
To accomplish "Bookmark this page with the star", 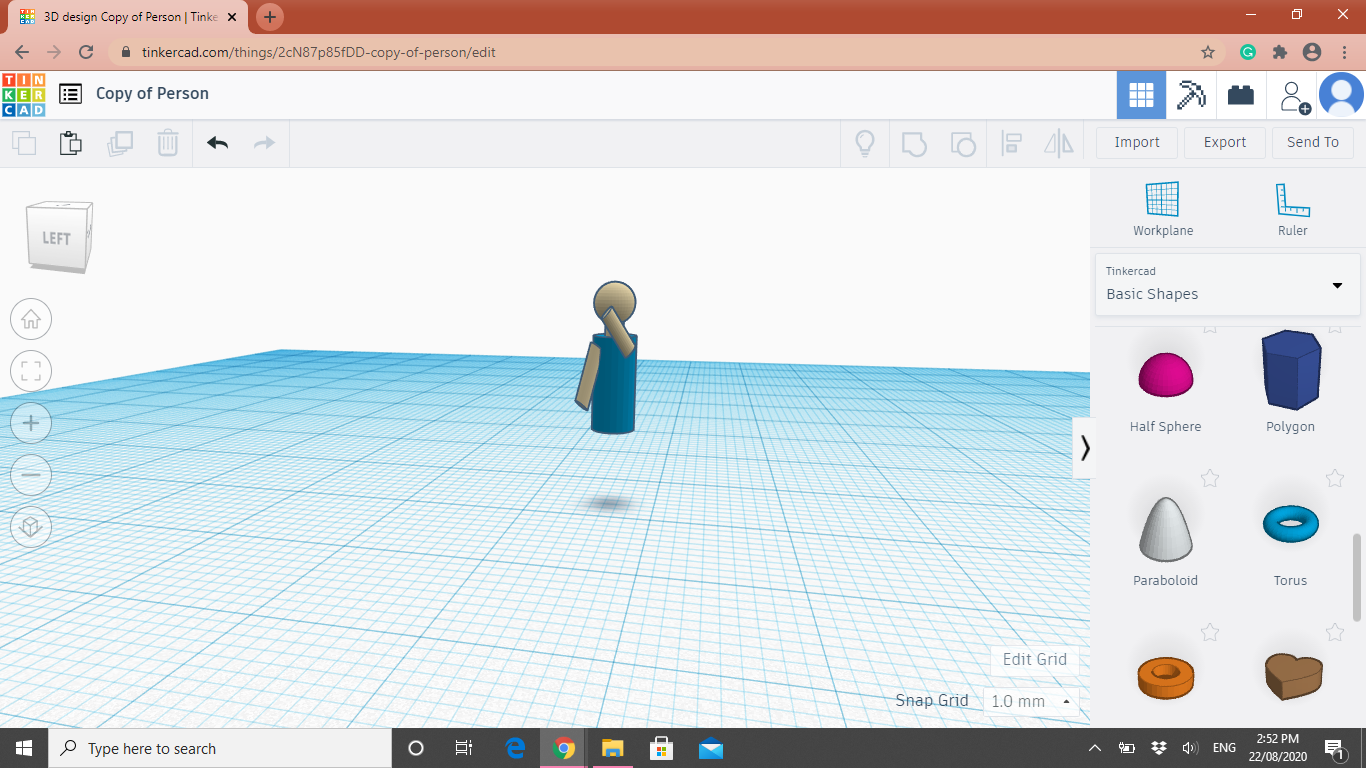I will coord(1208,52).
